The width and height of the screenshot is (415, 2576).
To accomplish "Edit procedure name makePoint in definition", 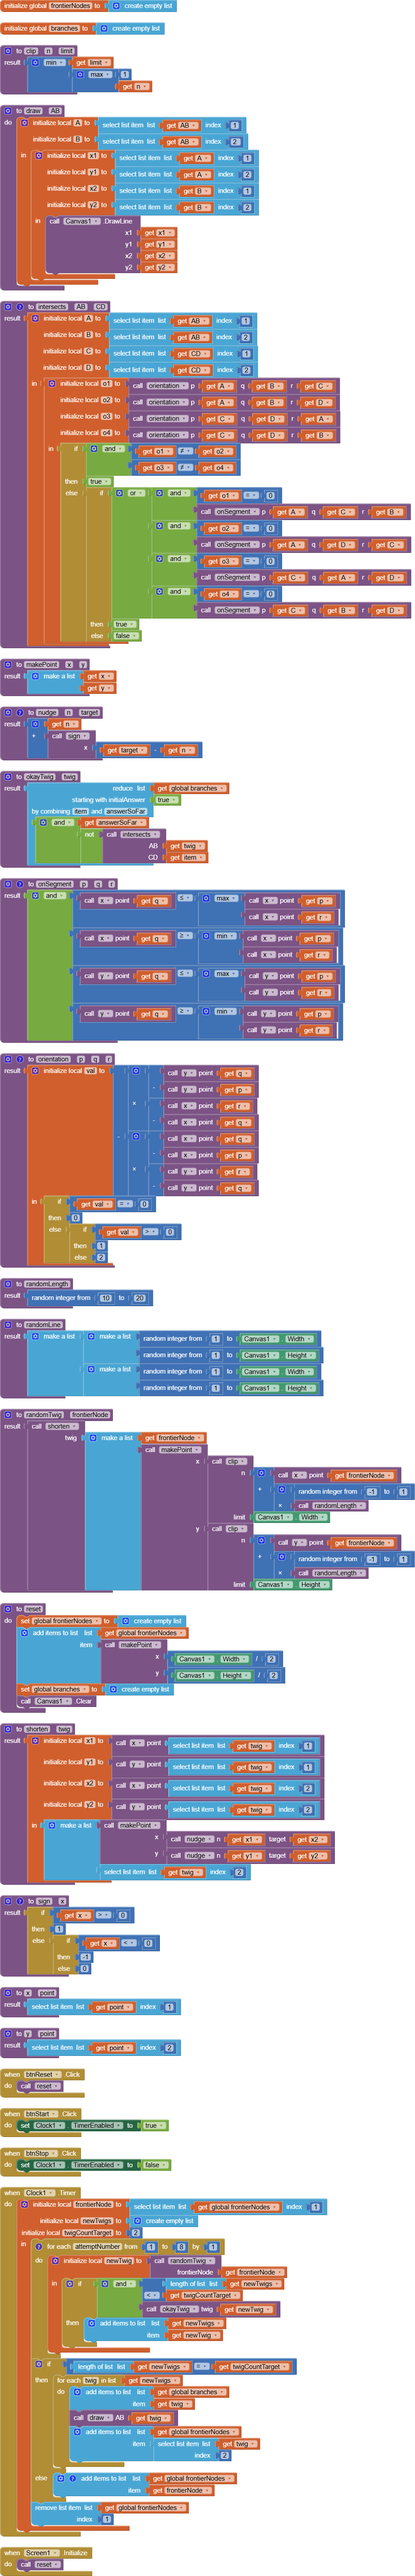I will (x=42, y=664).
